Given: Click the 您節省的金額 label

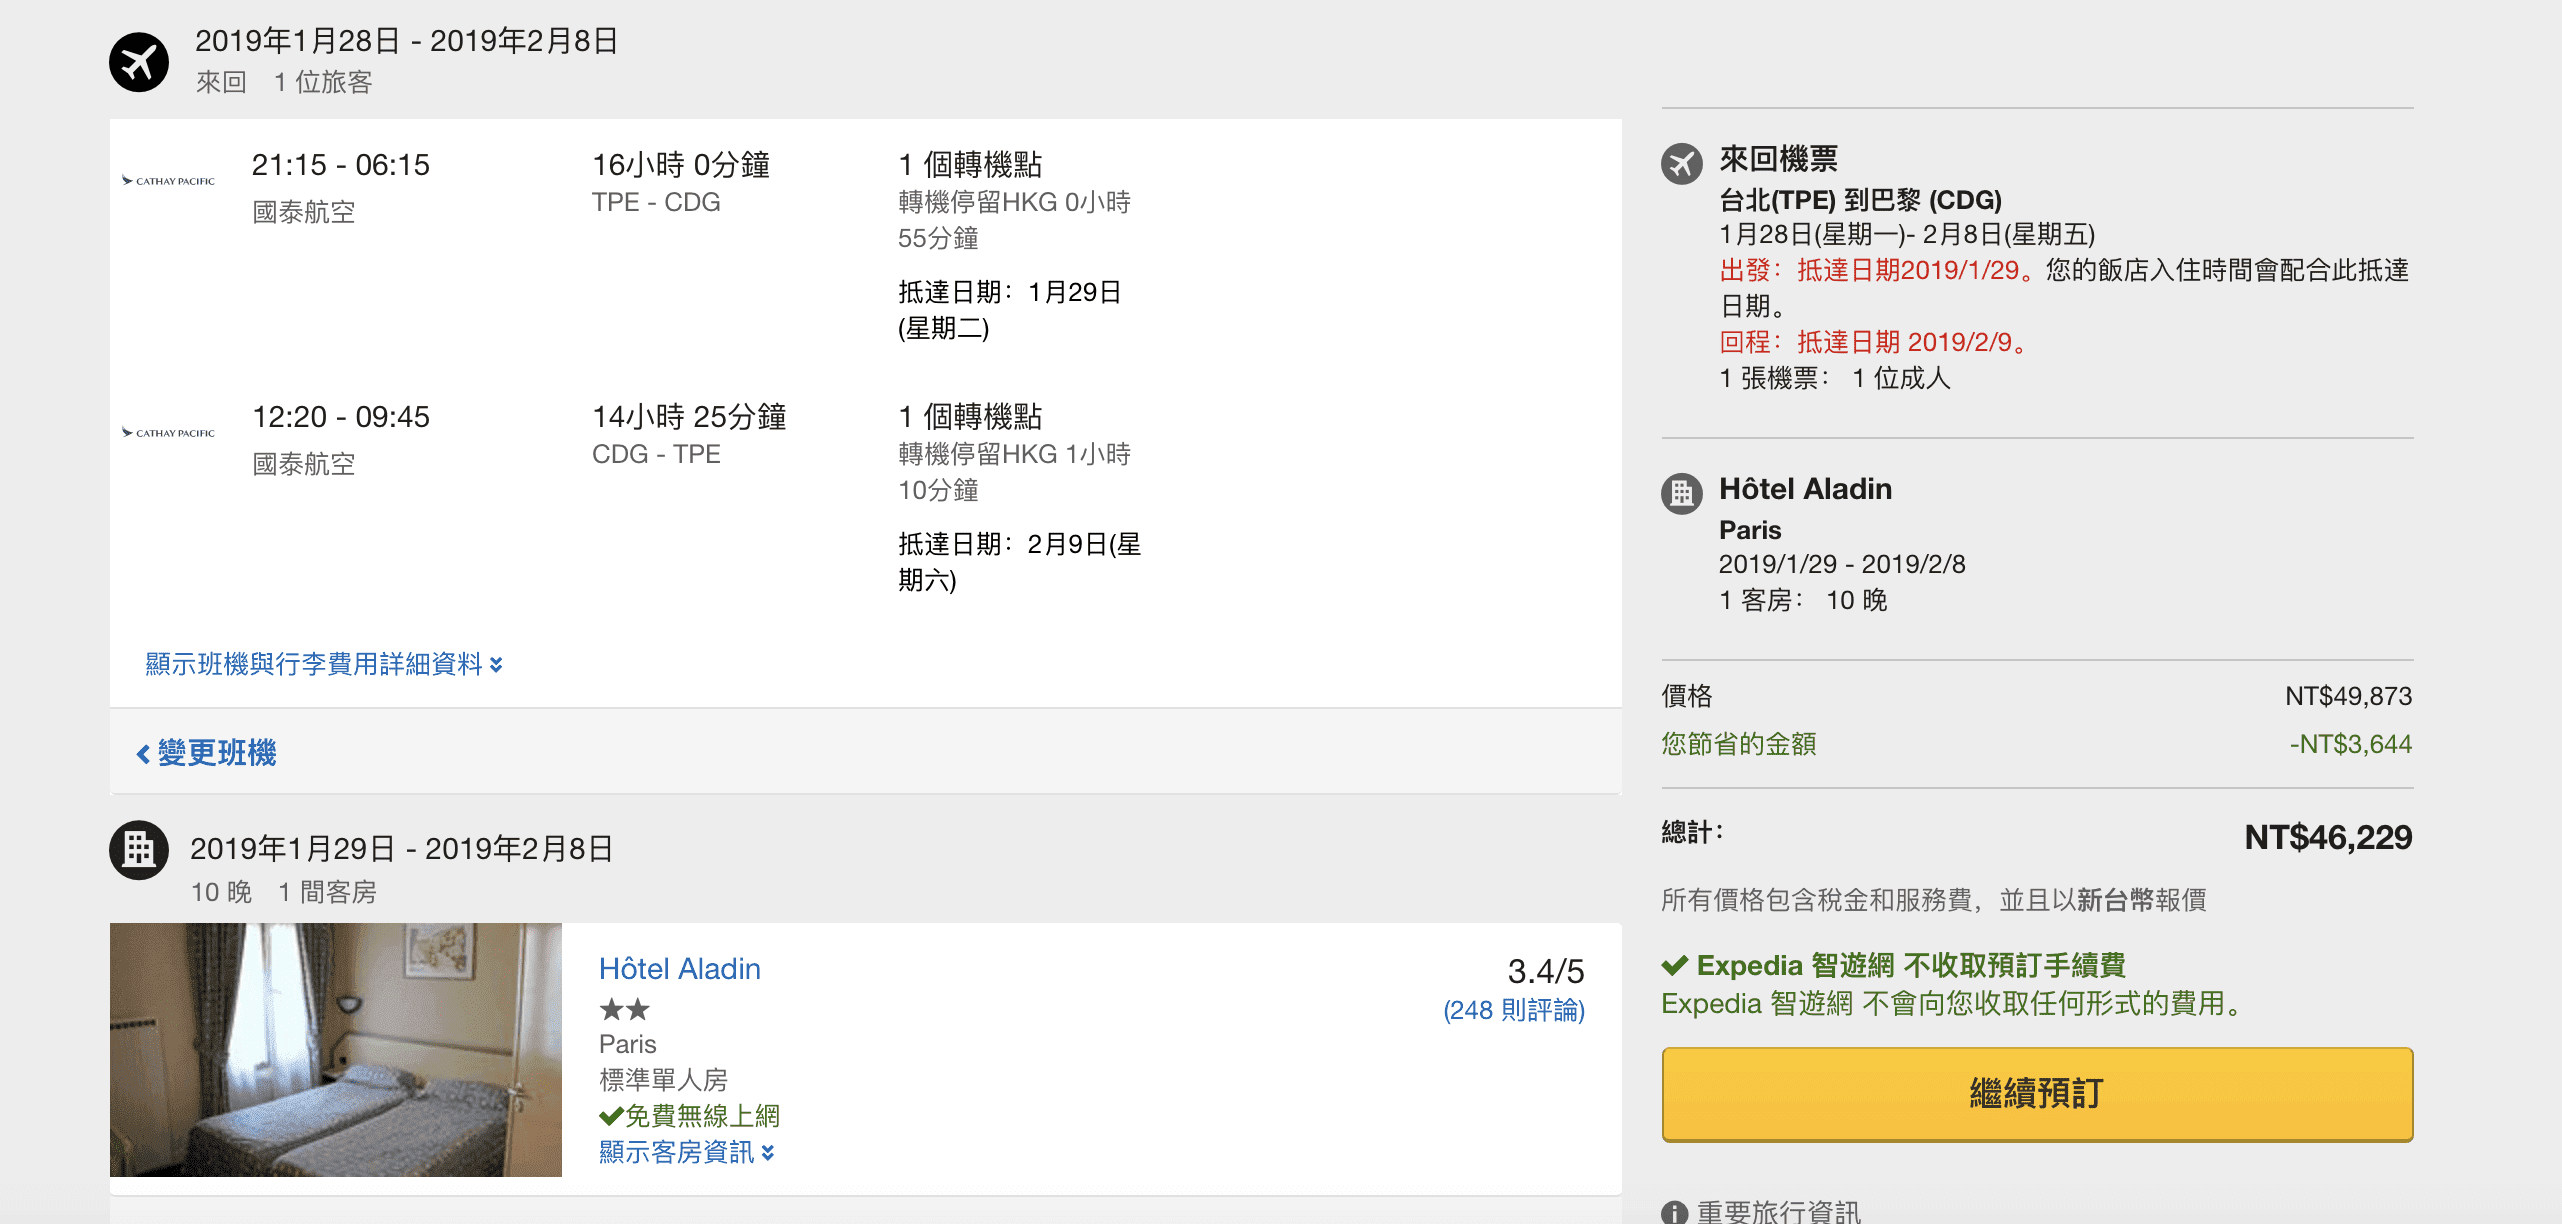Looking at the screenshot, I should coord(1739,744).
